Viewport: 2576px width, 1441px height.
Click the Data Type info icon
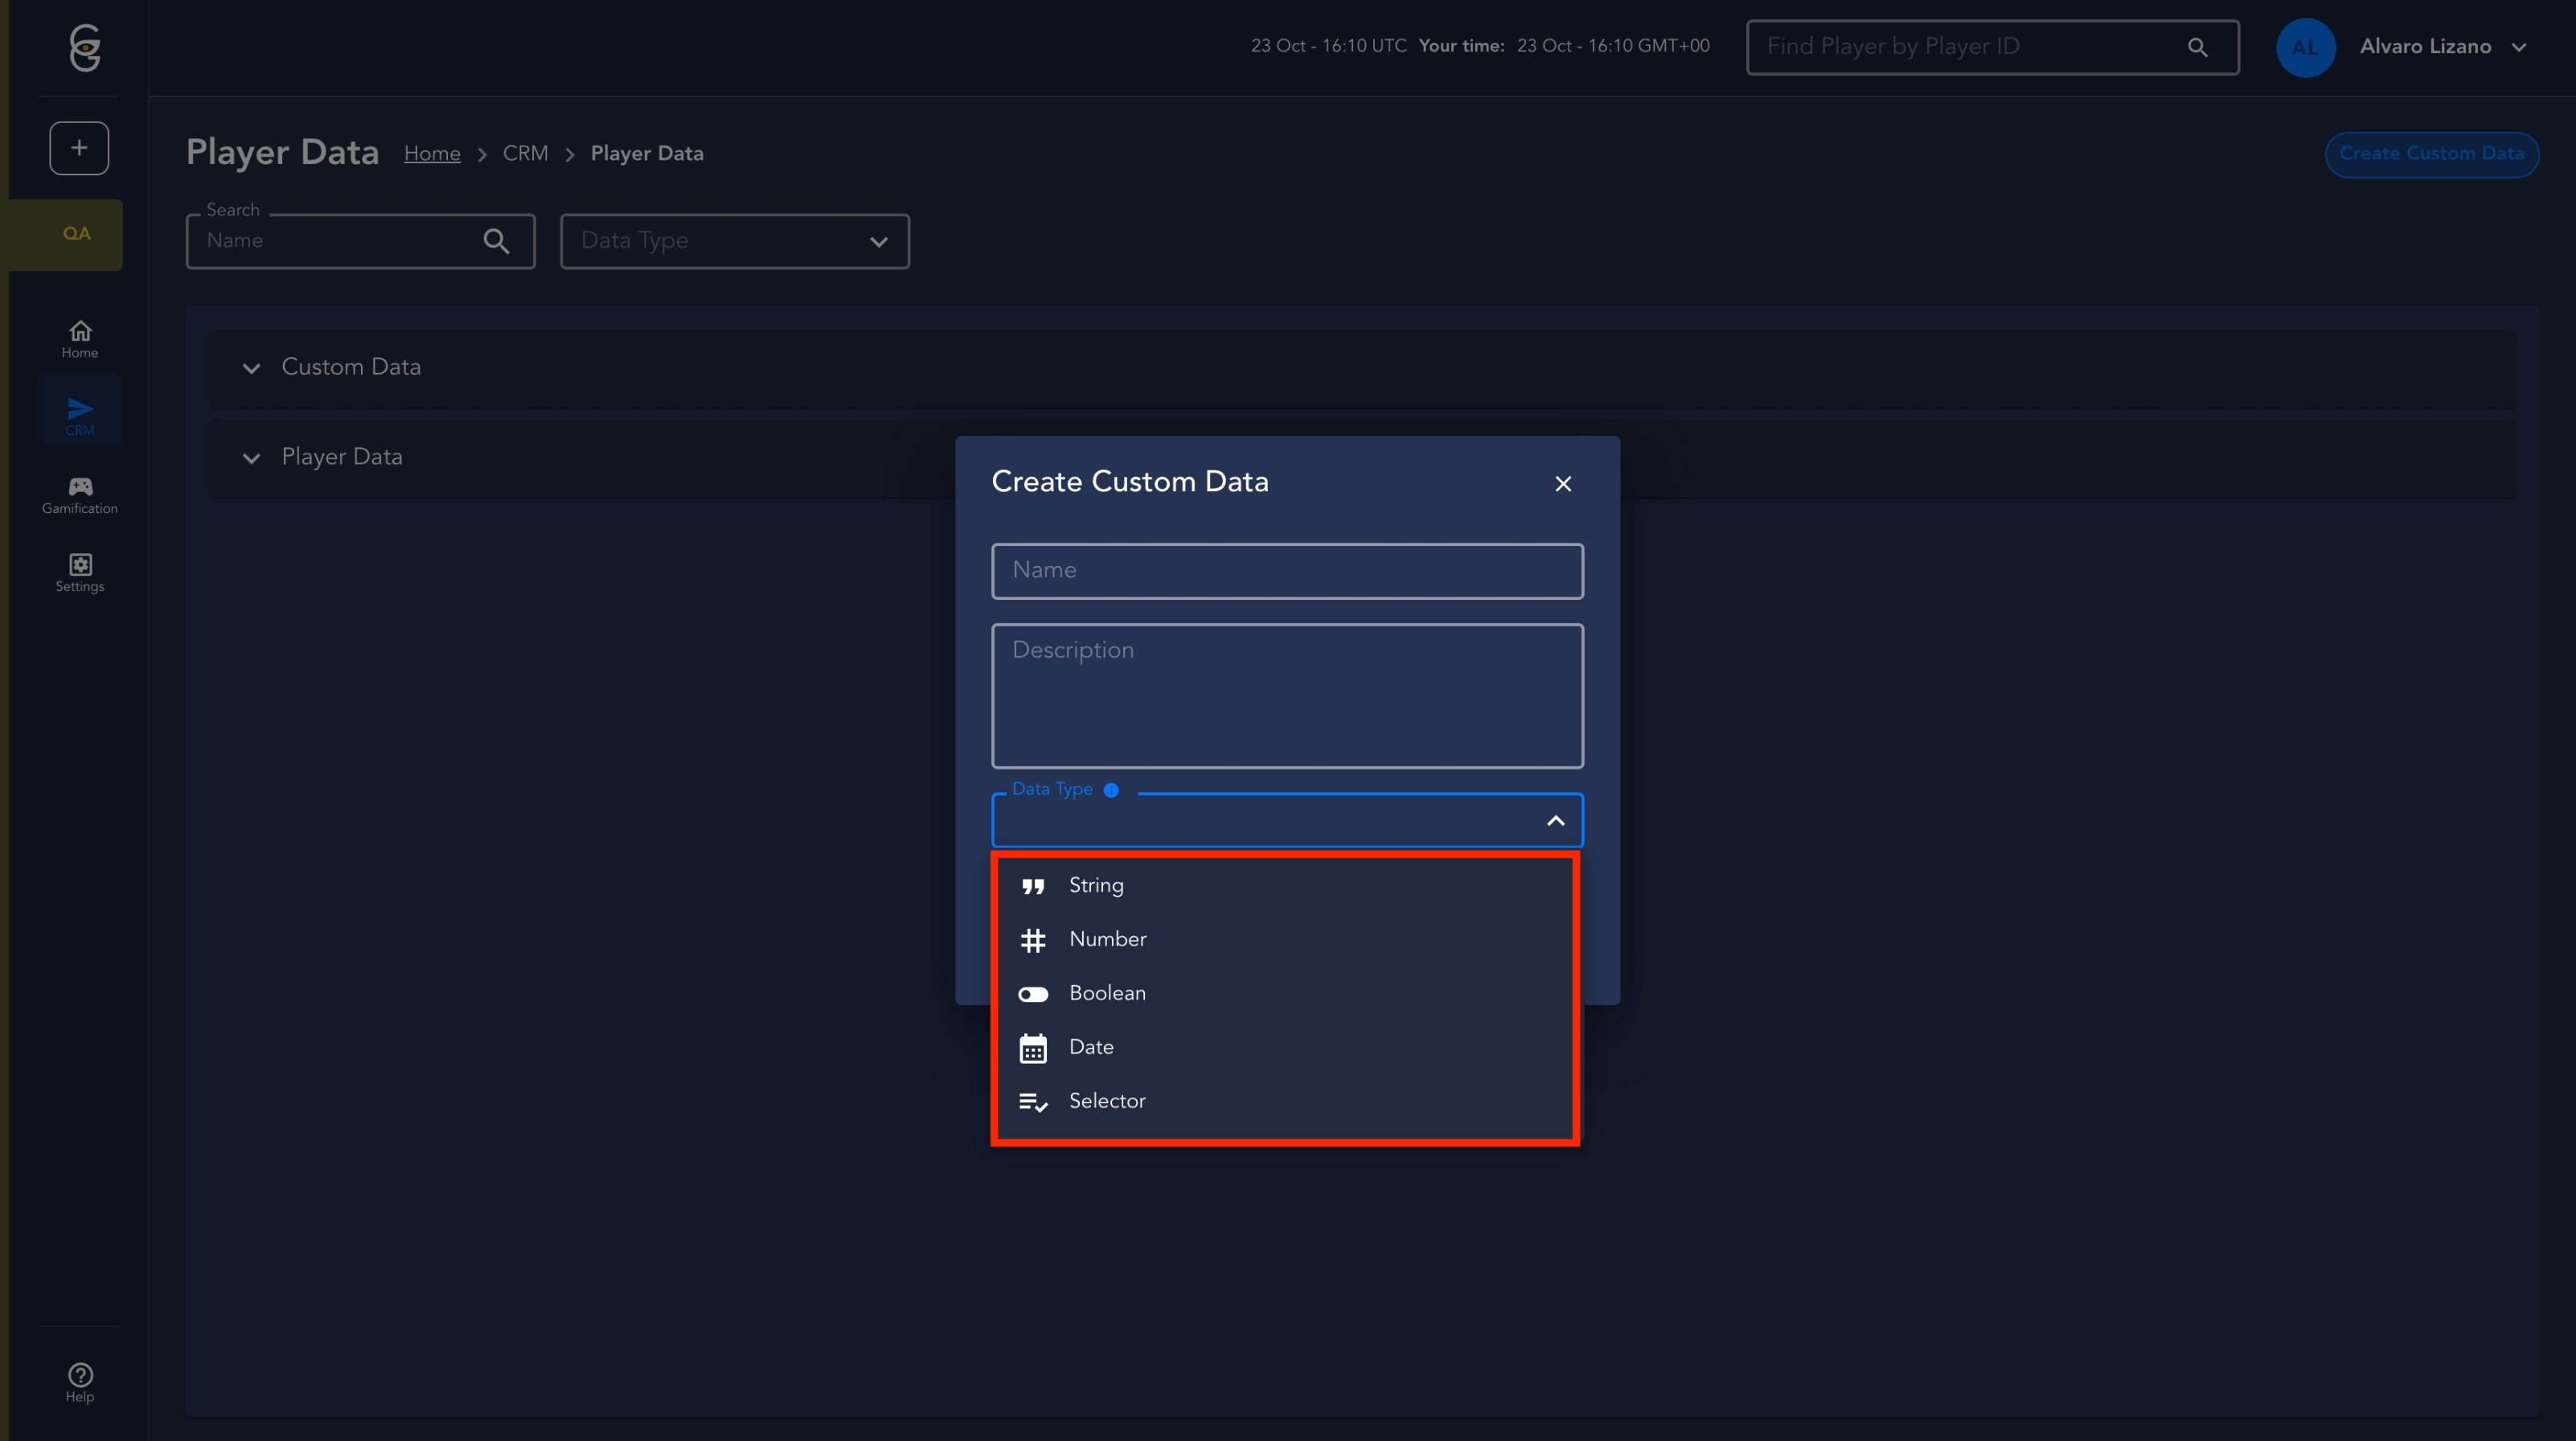1111,790
